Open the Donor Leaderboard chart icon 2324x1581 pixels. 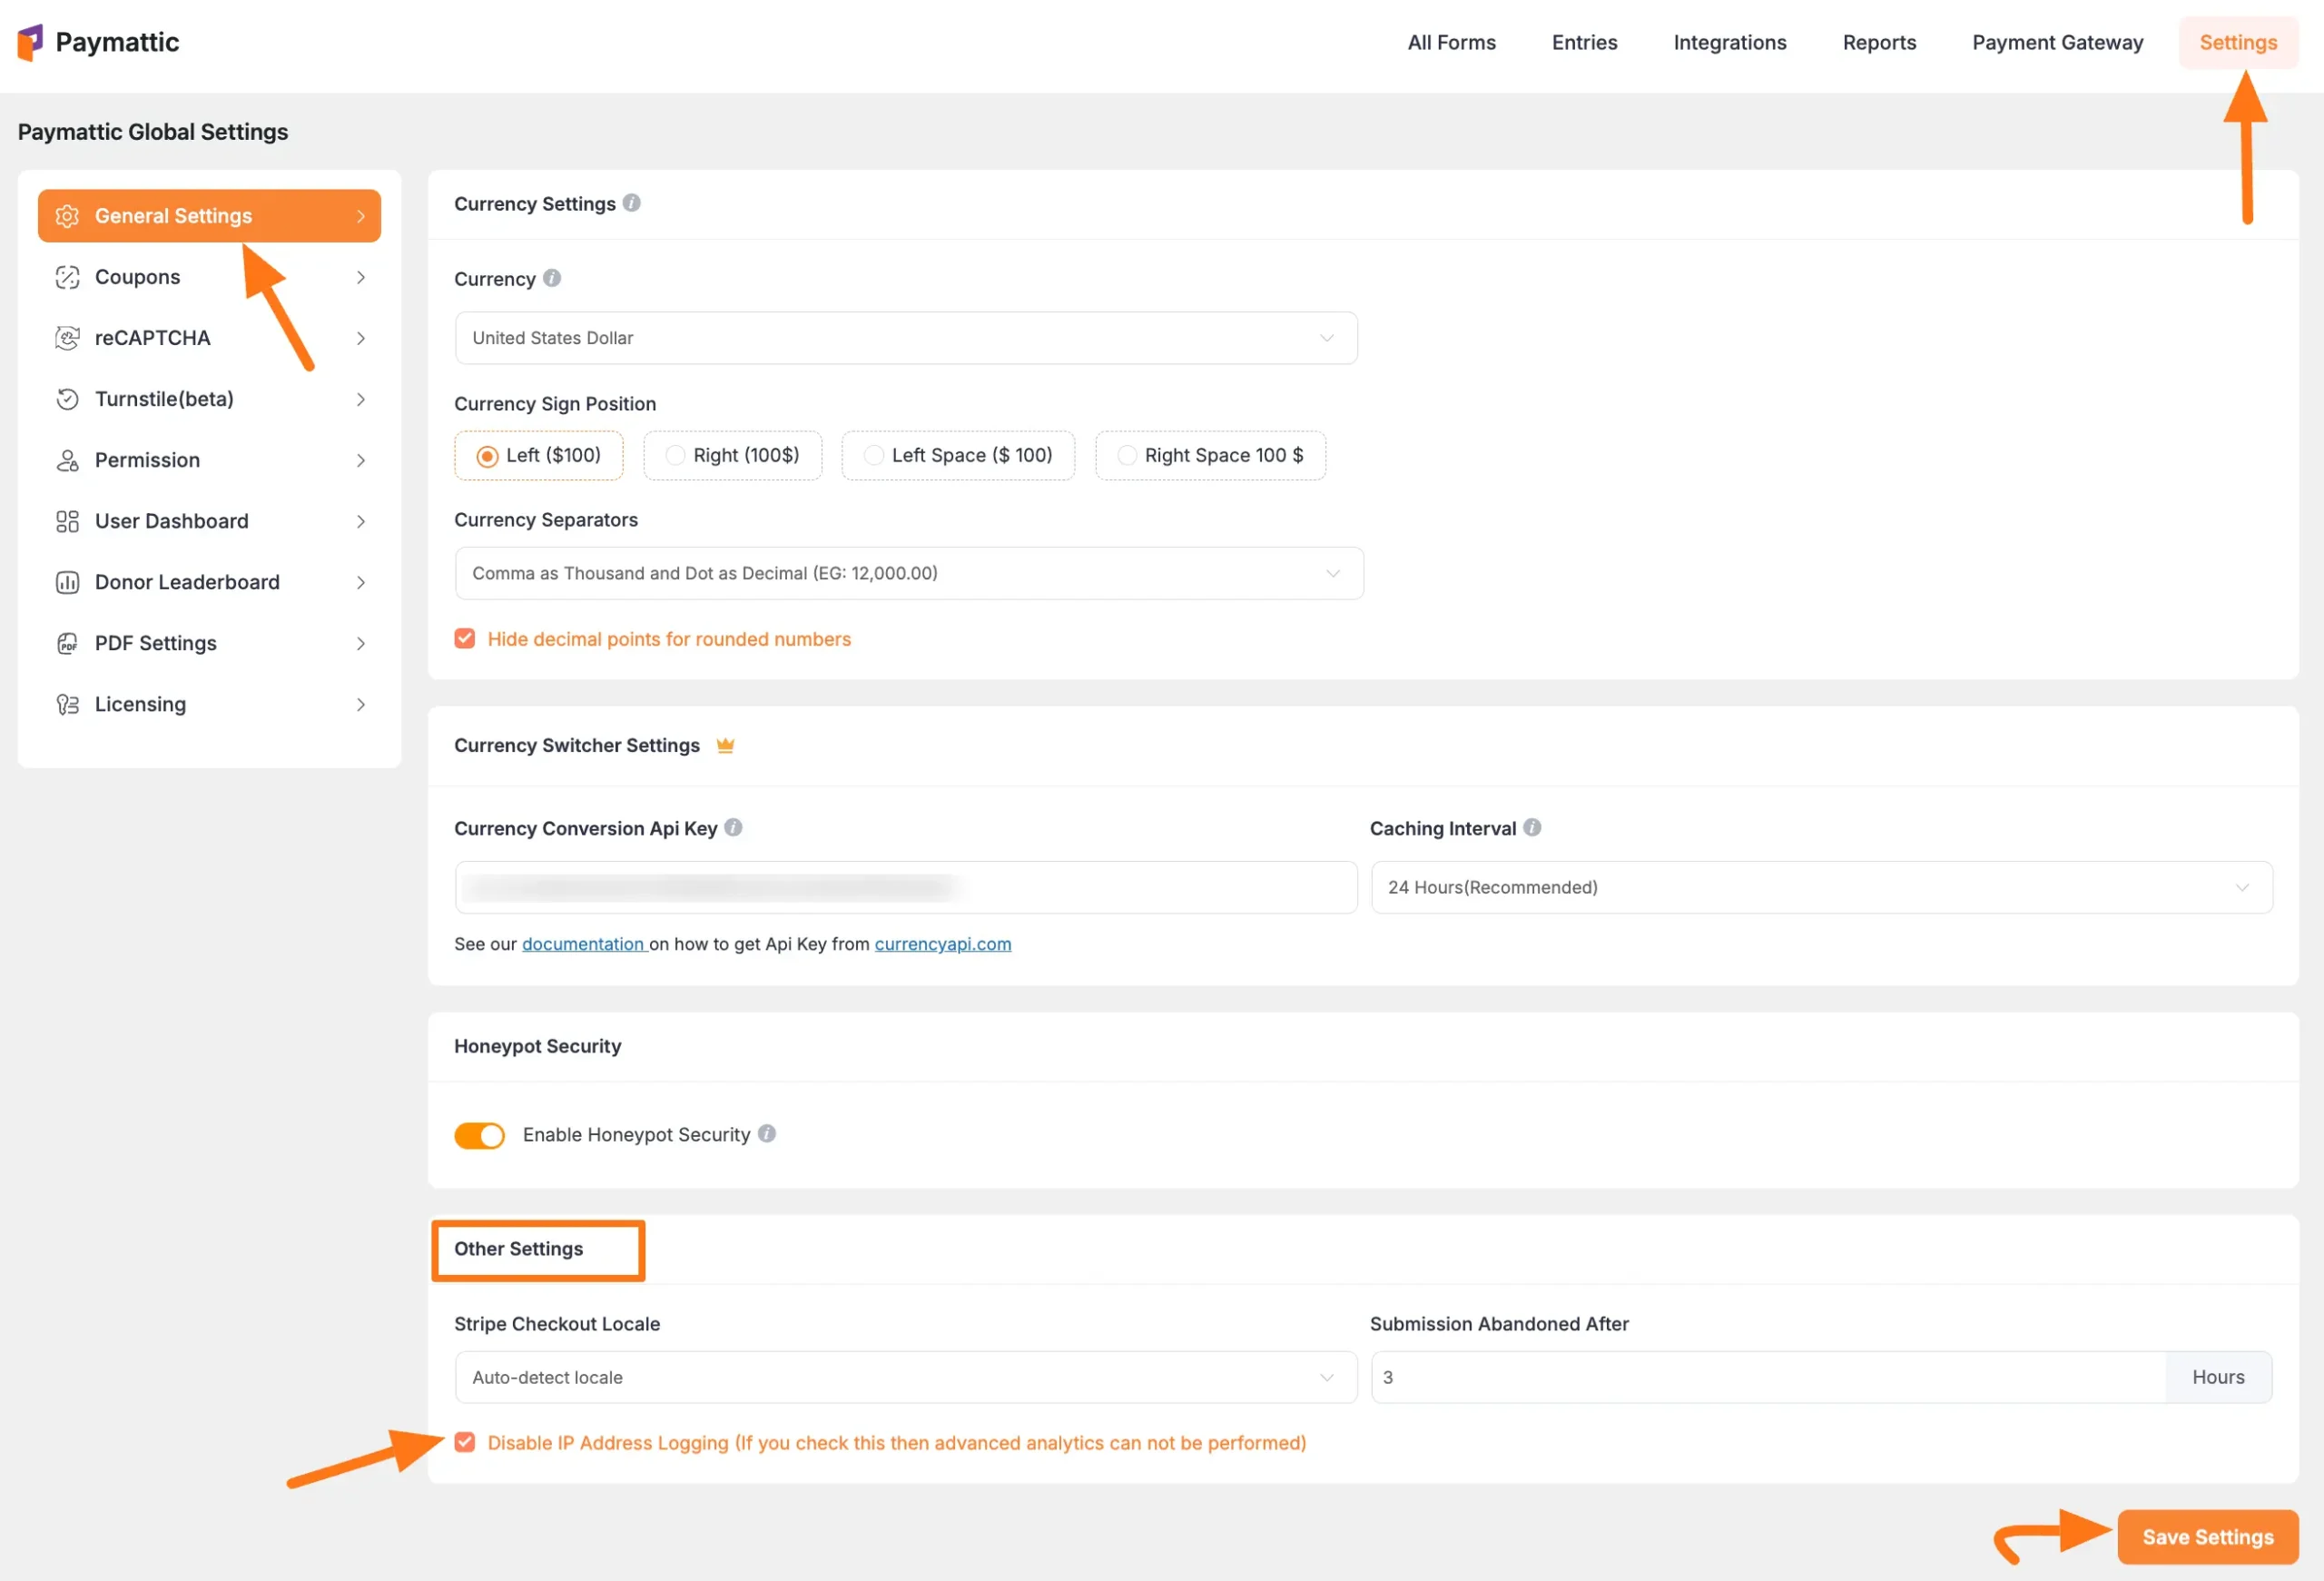(67, 582)
